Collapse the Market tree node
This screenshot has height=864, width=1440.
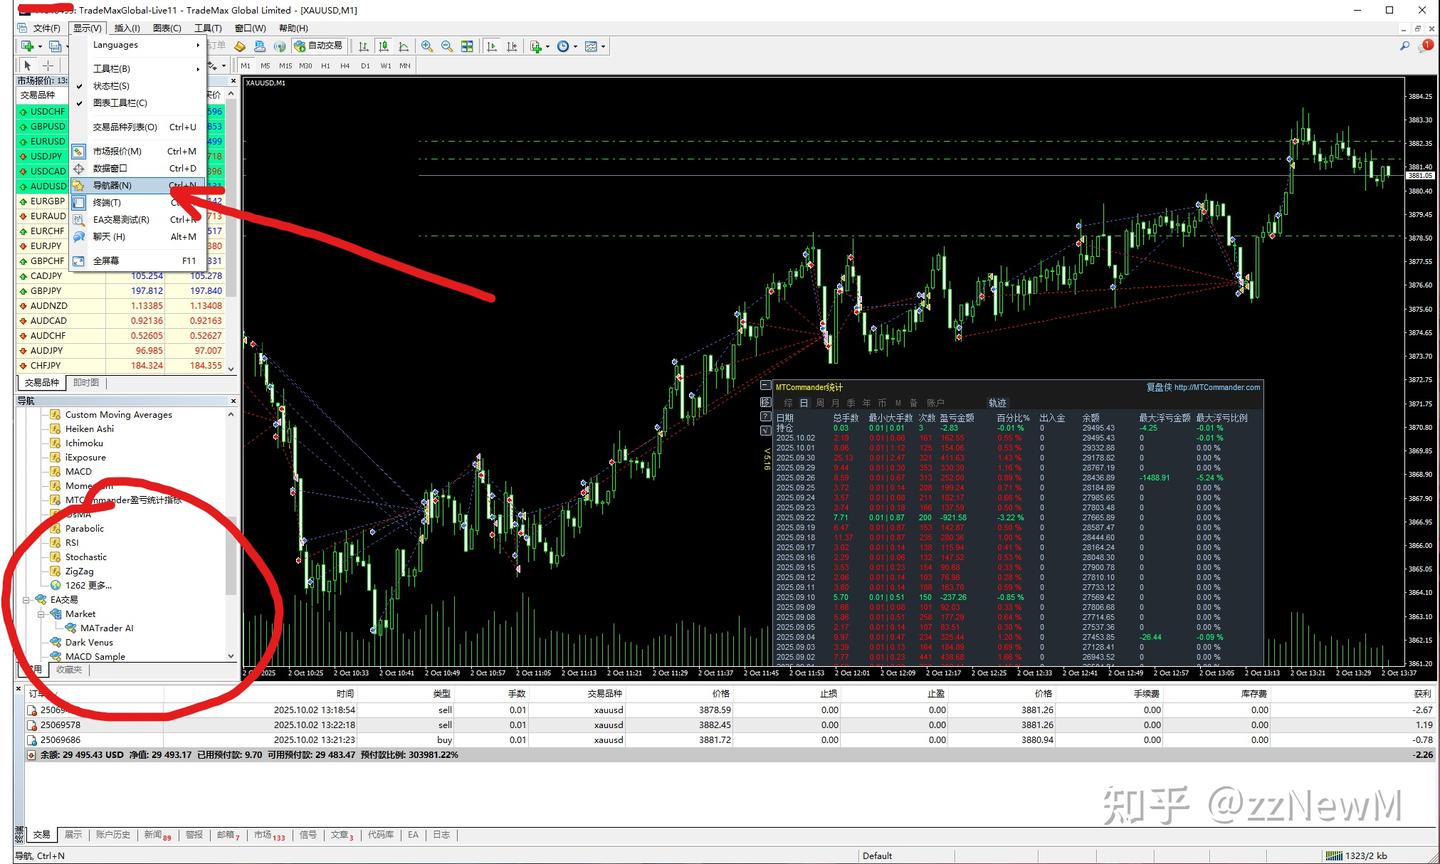pos(41,614)
